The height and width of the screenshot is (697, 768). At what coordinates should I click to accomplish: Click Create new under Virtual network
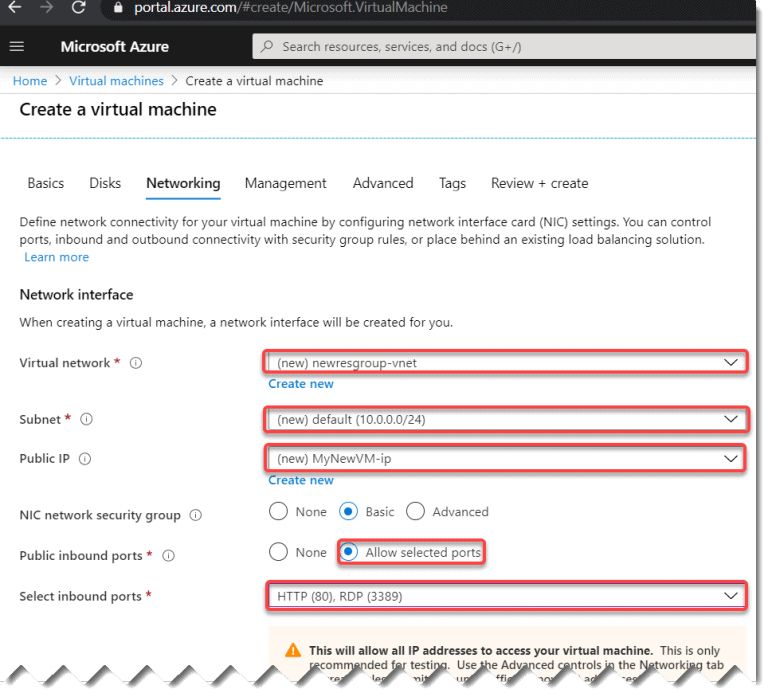(301, 385)
